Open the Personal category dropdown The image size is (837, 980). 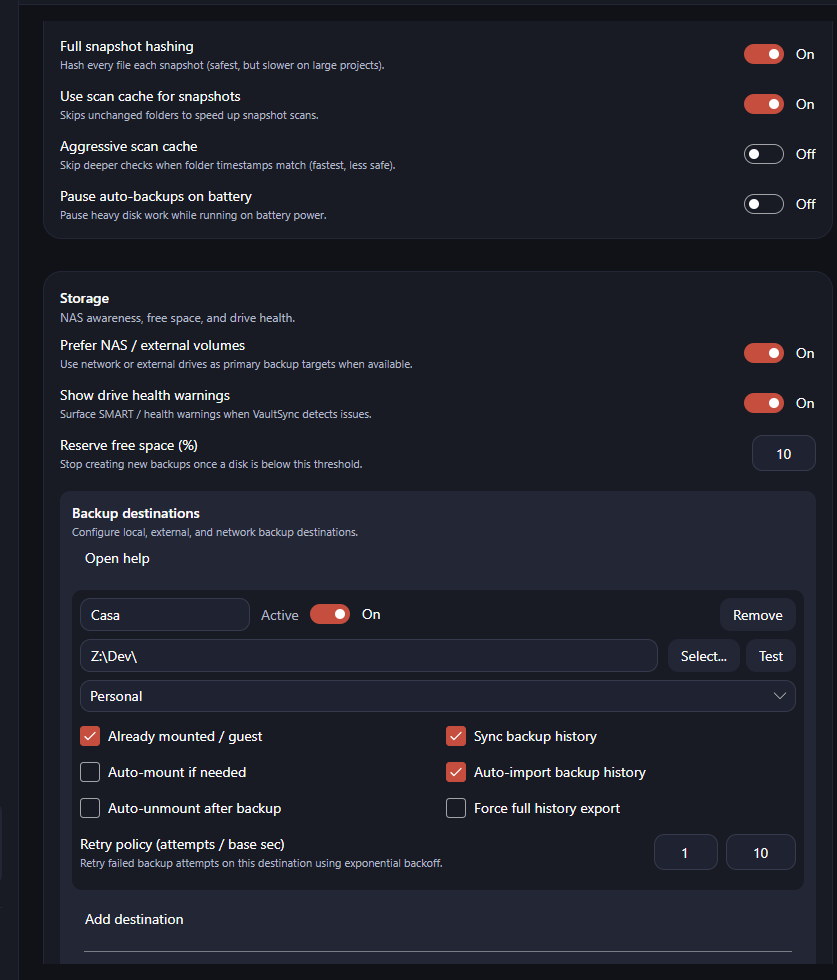[437, 695]
